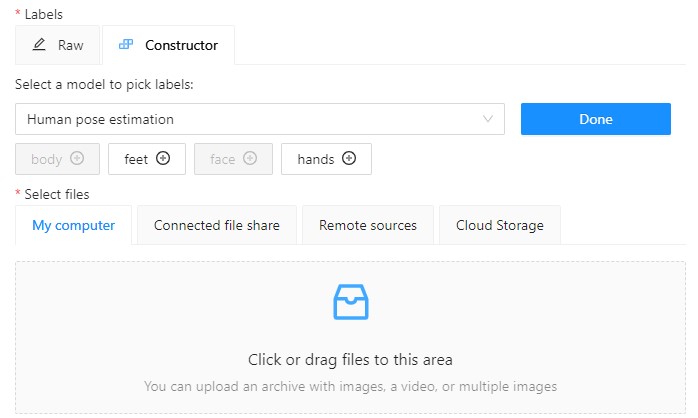The width and height of the screenshot is (698, 418).
Task: Open the Remote sources tab
Action: pyautogui.click(x=368, y=225)
